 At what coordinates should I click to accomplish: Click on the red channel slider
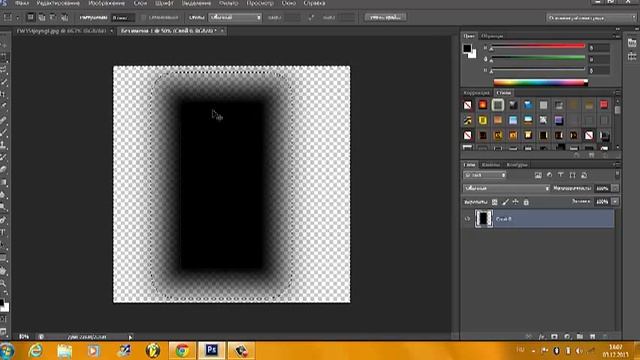coord(538,47)
